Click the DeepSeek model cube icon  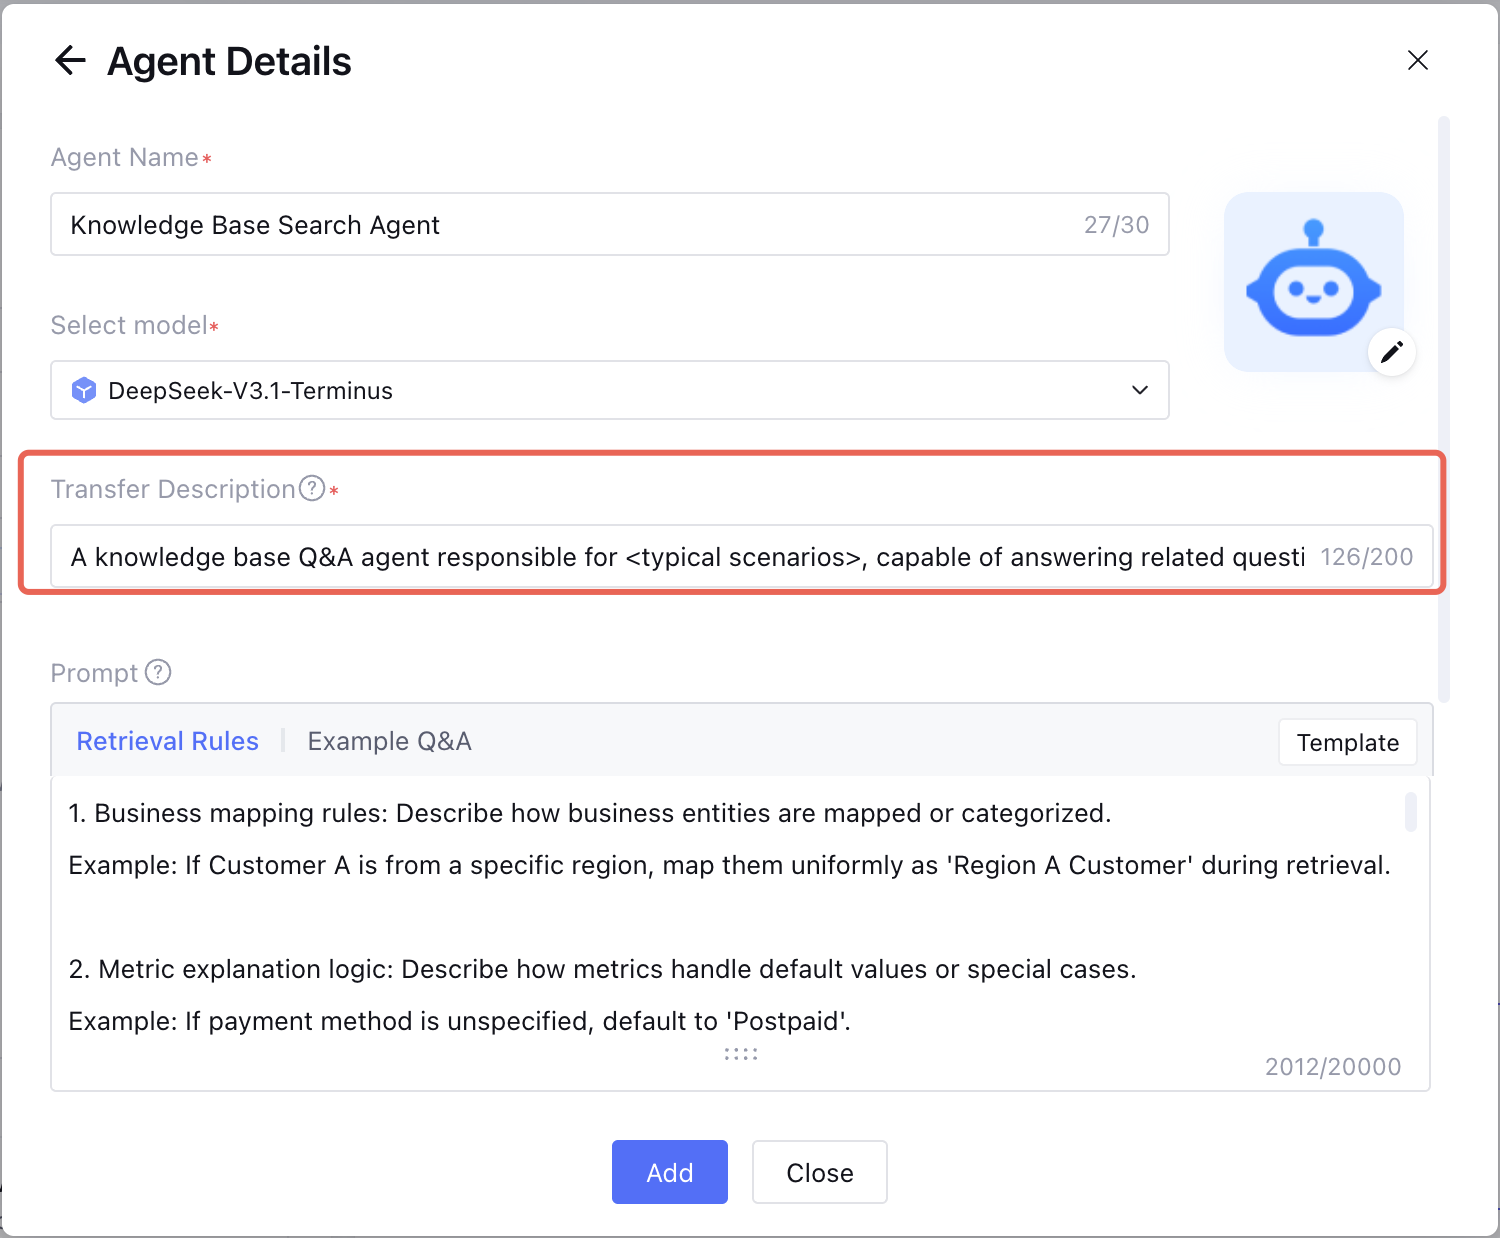pyautogui.click(x=84, y=390)
